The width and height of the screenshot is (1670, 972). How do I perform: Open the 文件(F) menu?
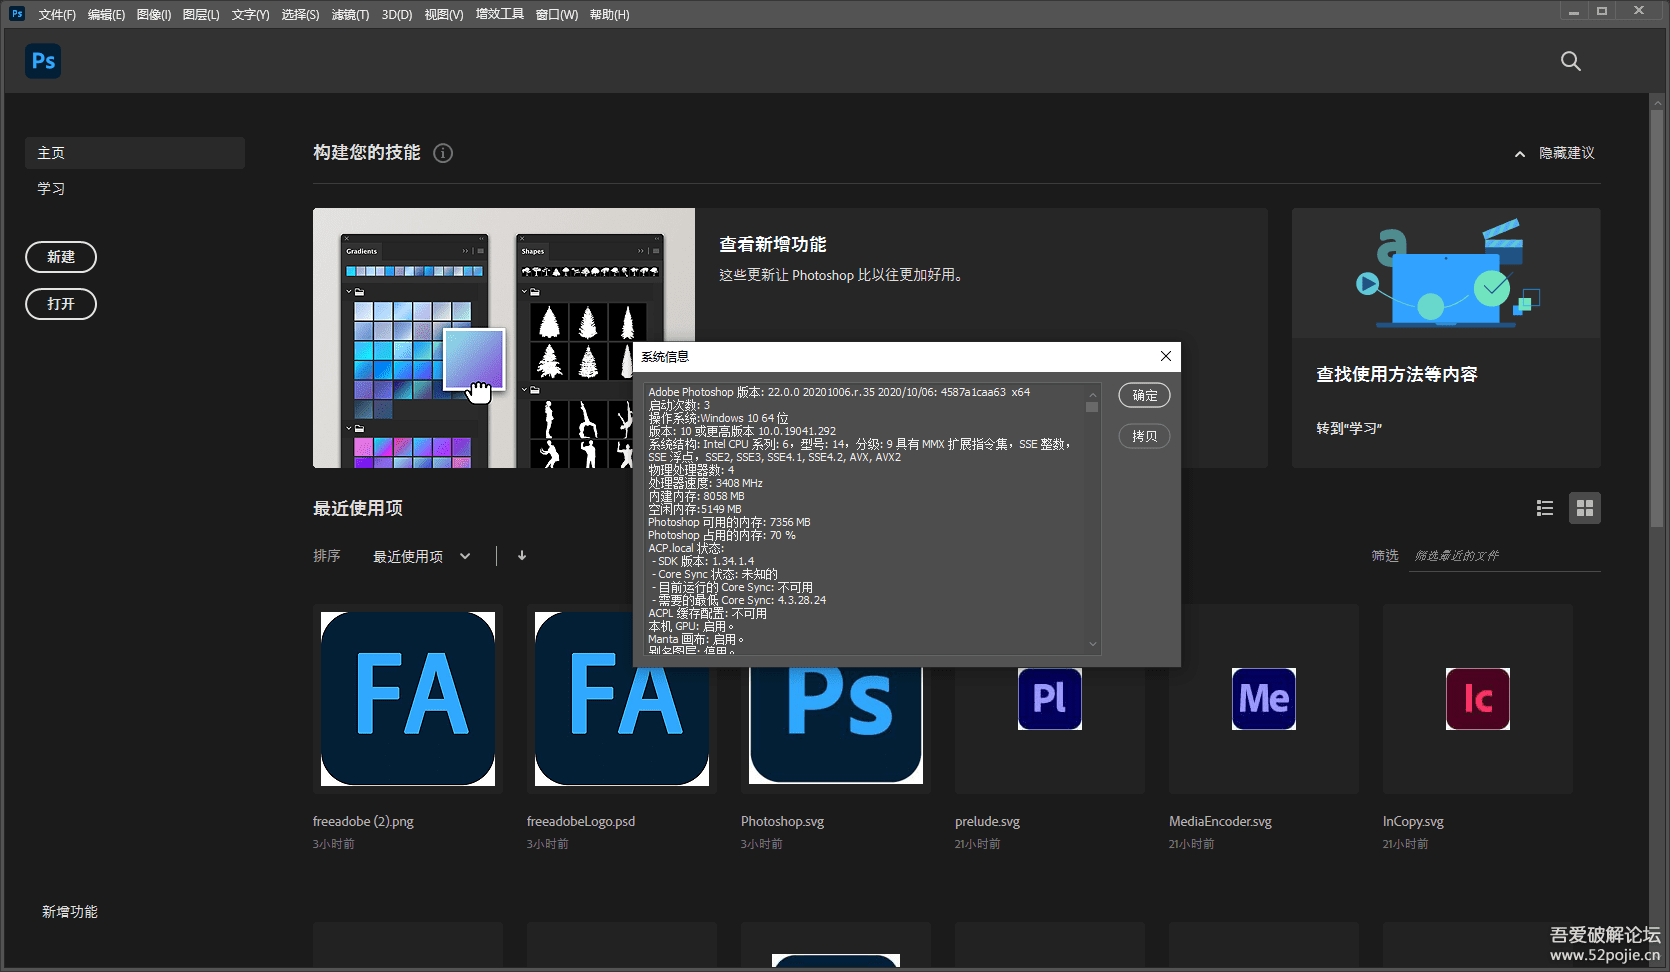pos(57,14)
